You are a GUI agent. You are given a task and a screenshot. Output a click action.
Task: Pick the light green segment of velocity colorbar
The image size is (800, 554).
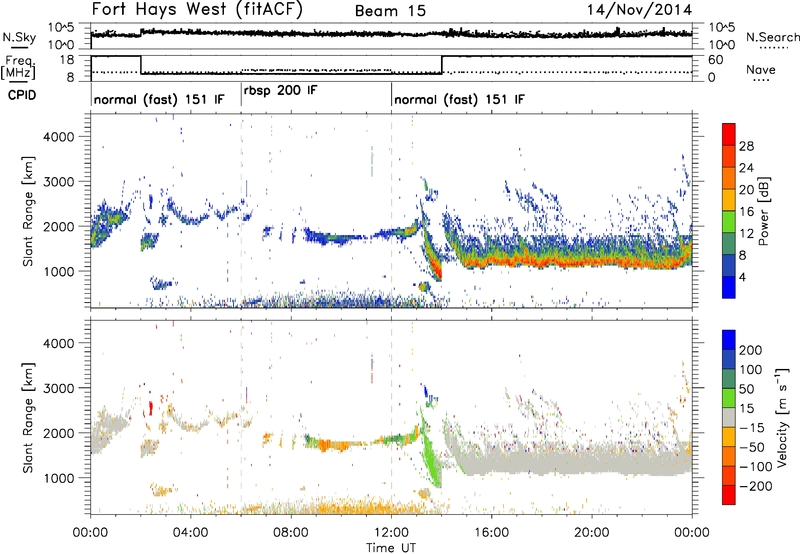(x=729, y=398)
